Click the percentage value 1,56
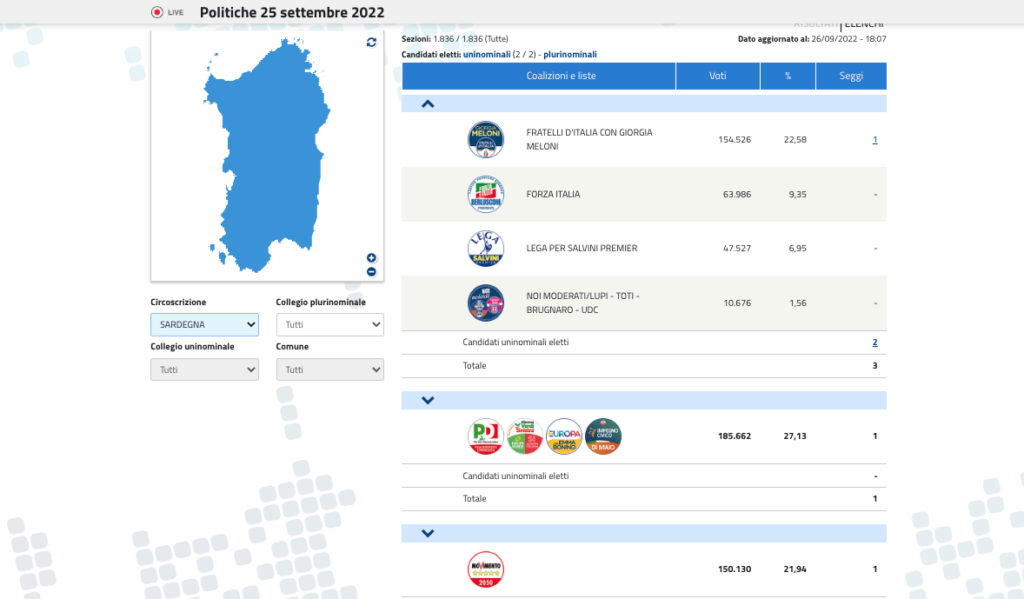Screen dimensions: 1024x599 pyautogui.click(x=797, y=303)
